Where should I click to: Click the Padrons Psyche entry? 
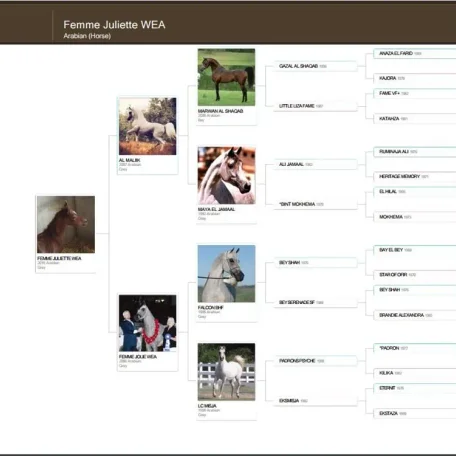pyautogui.click(x=315, y=361)
